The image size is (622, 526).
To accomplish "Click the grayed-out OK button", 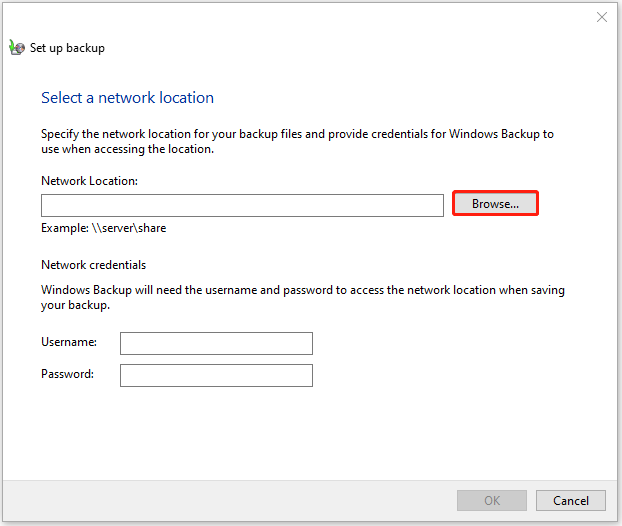I will [491, 500].
